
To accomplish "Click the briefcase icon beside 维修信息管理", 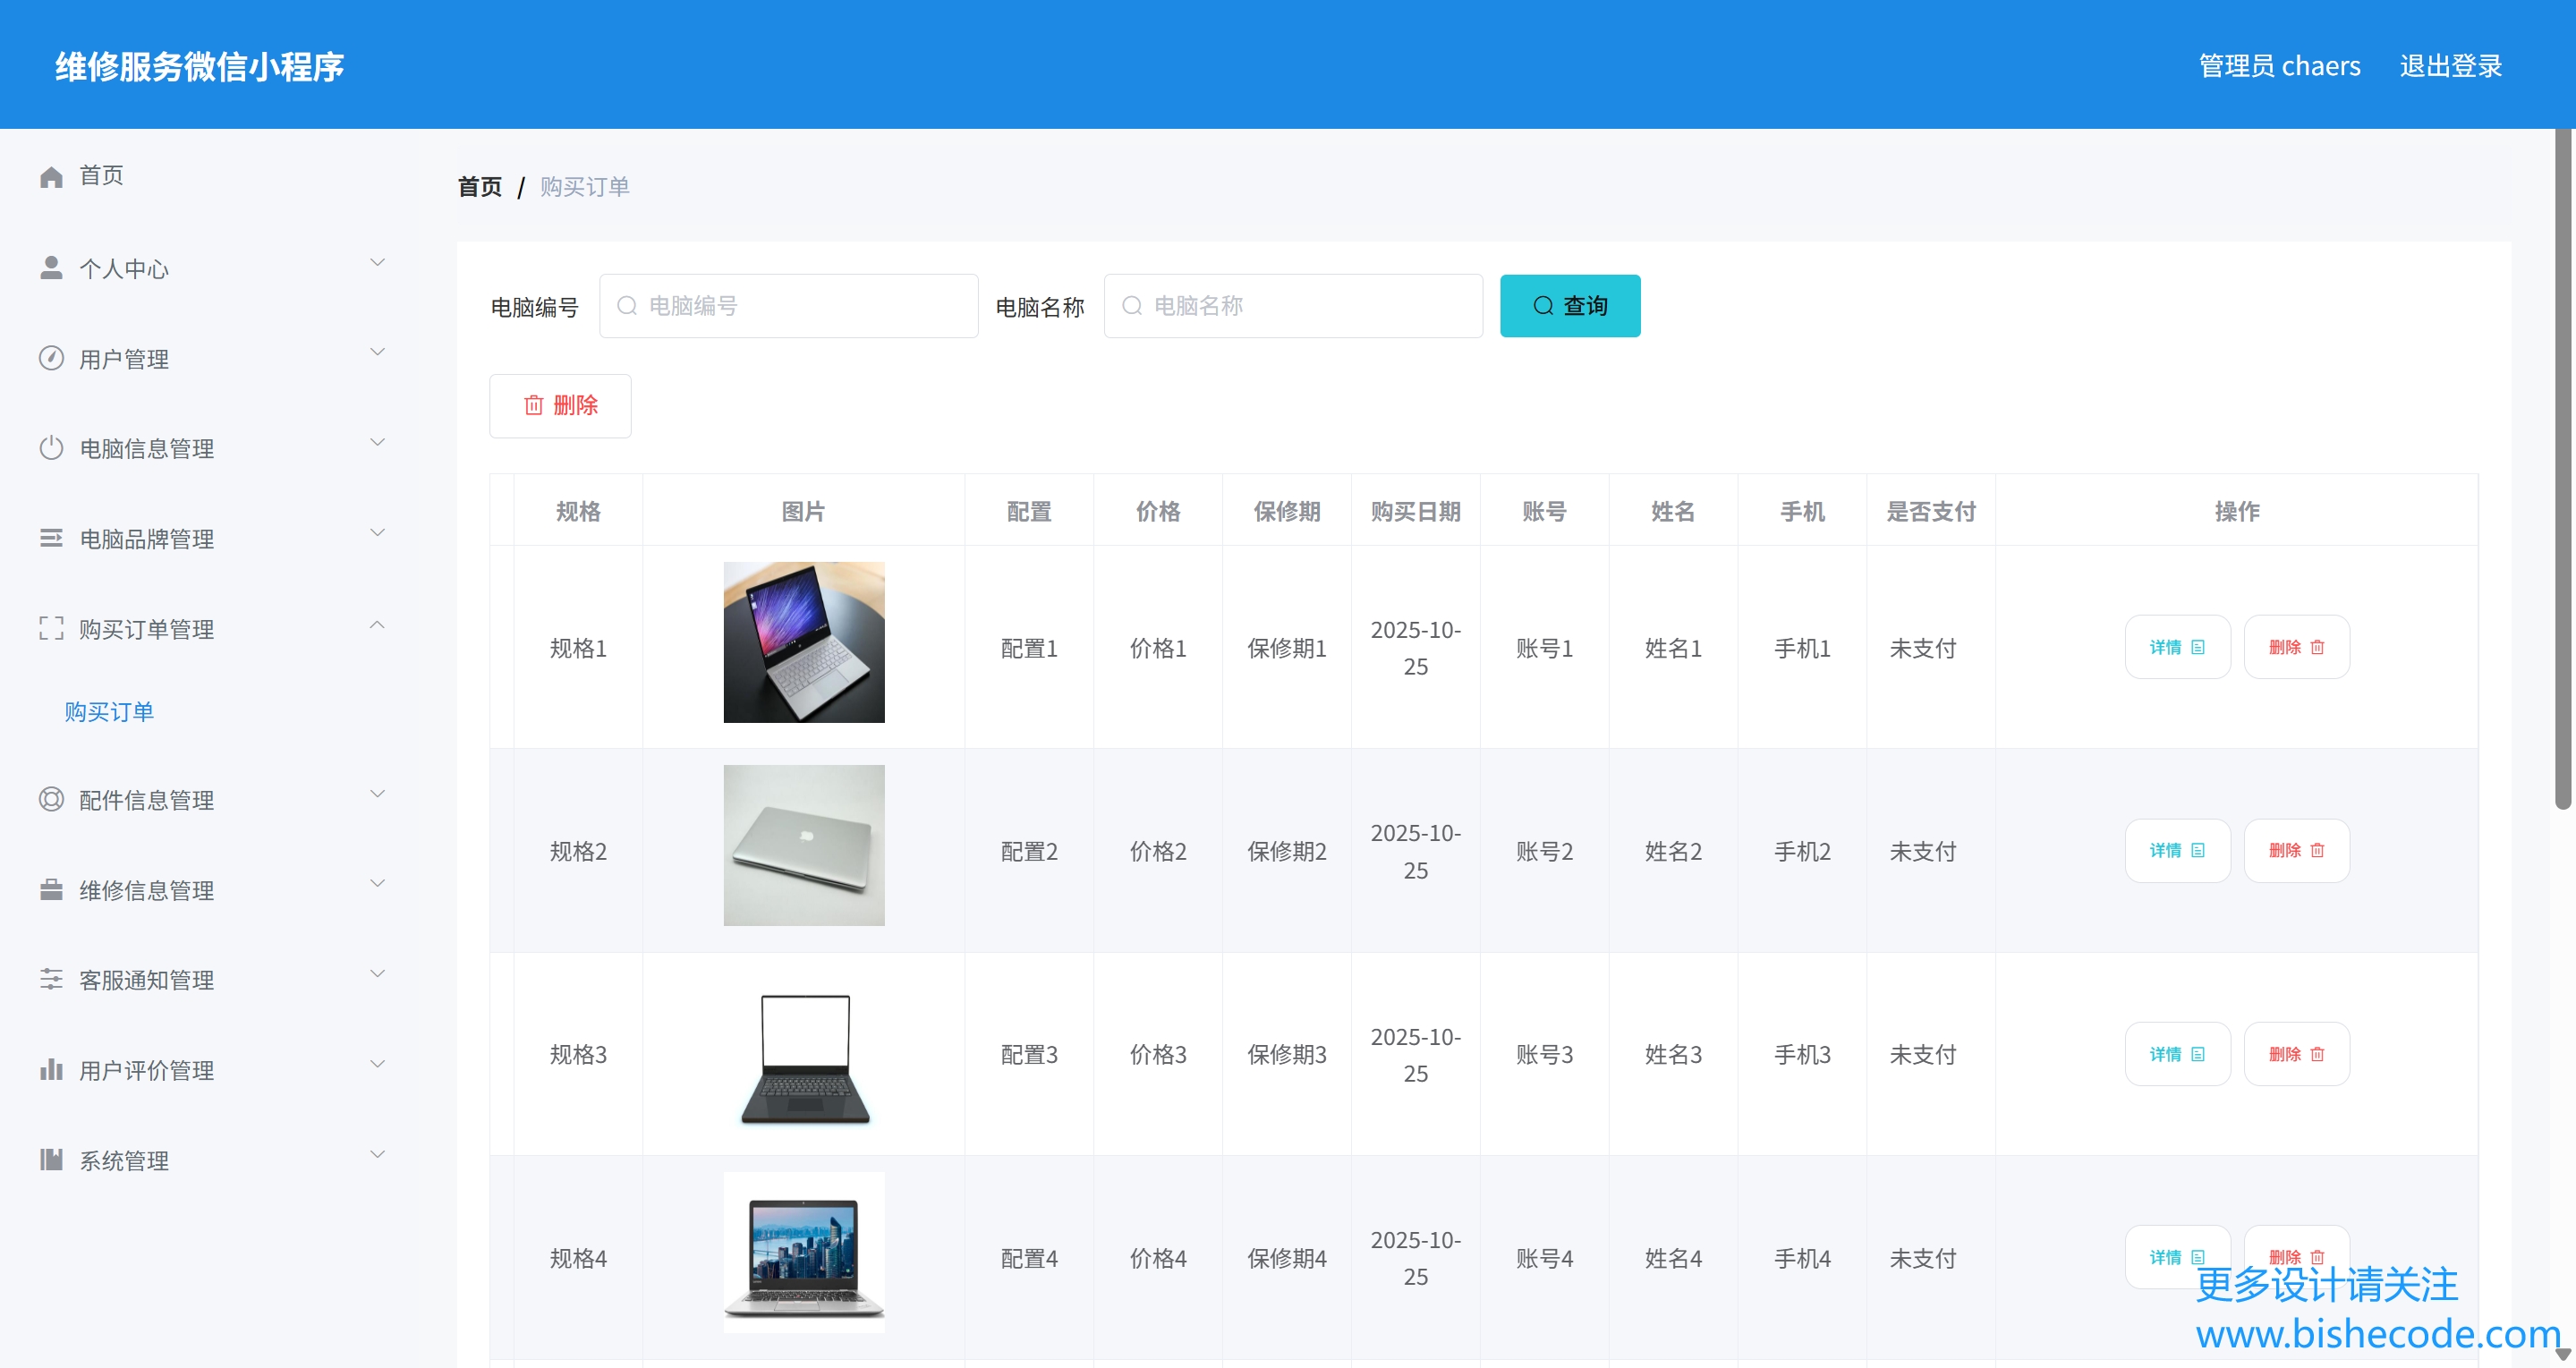I will coord(51,889).
